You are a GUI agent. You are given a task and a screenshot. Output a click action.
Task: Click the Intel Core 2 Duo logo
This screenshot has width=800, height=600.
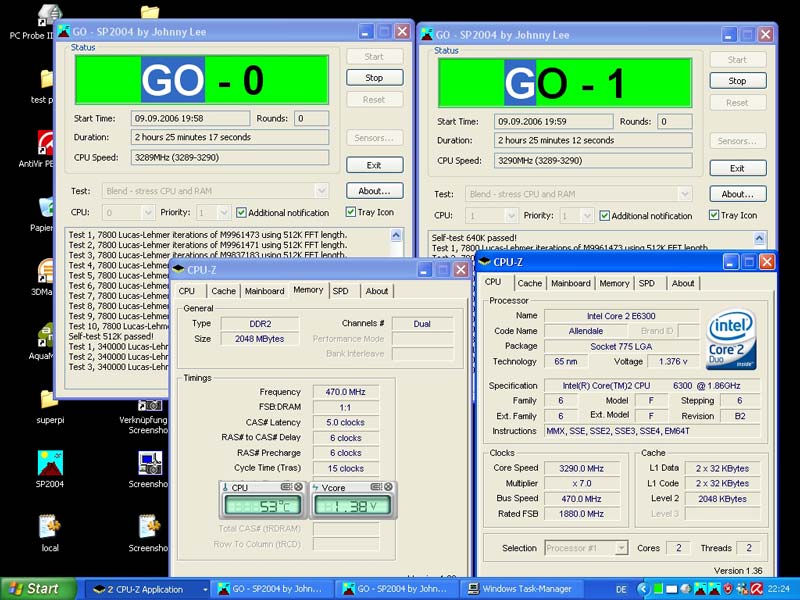[731, 339]
